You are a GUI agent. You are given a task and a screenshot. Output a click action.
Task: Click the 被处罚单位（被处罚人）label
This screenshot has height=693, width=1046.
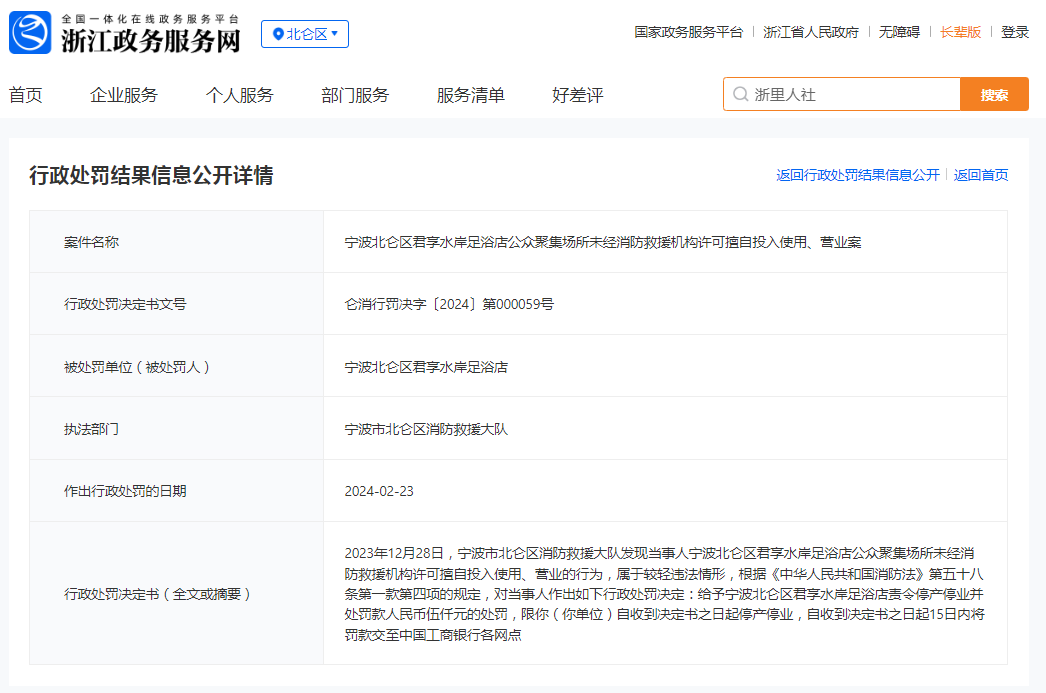(137, 367)
